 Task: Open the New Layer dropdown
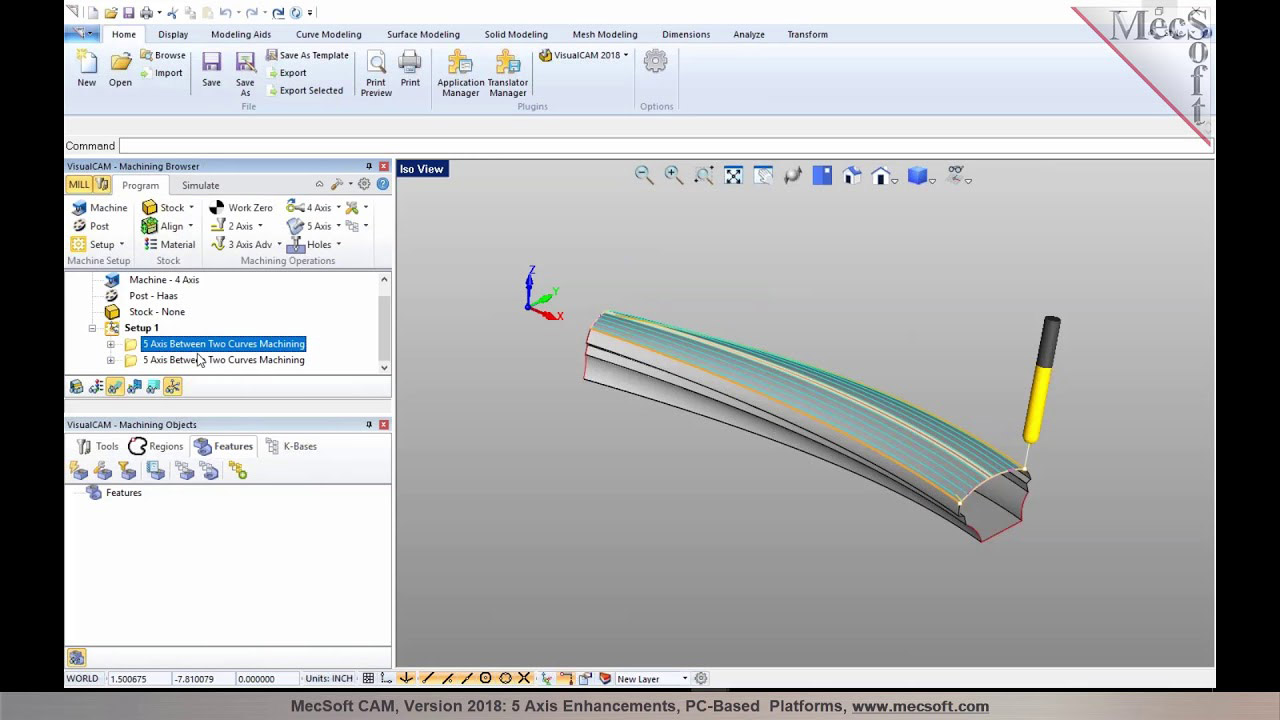pos(652,679)
